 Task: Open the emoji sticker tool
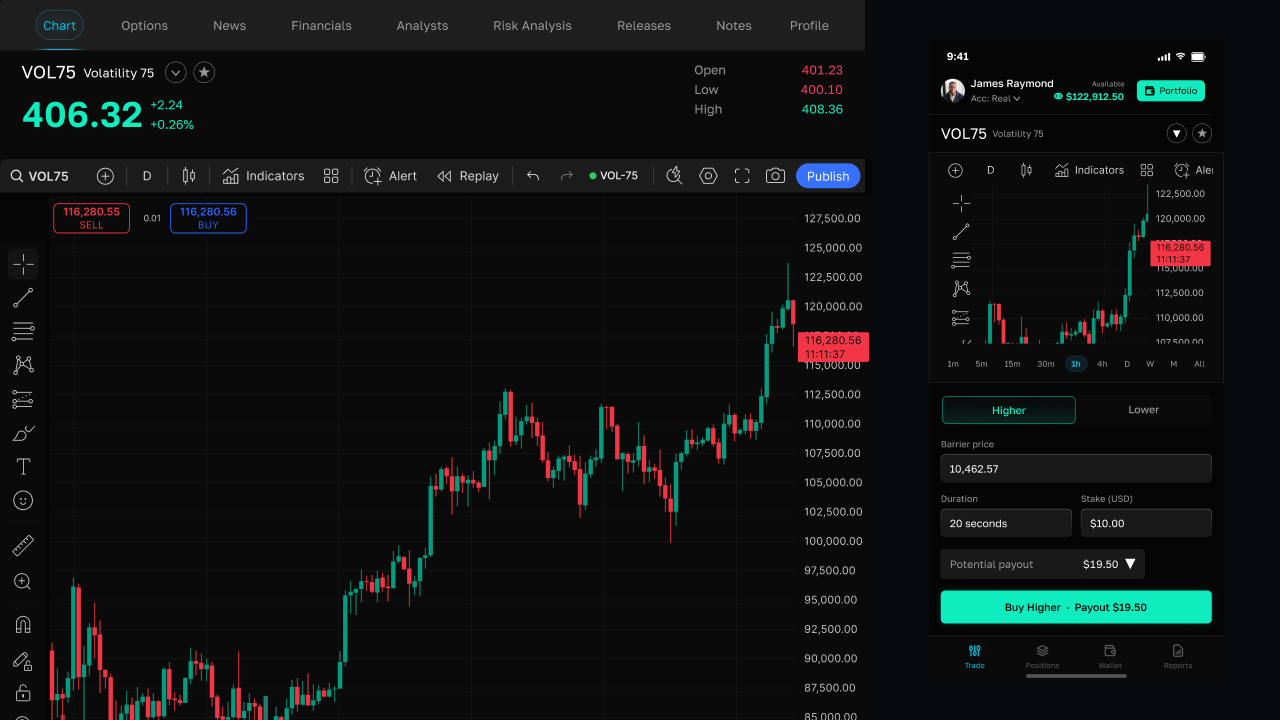click(x=23, y=500)
